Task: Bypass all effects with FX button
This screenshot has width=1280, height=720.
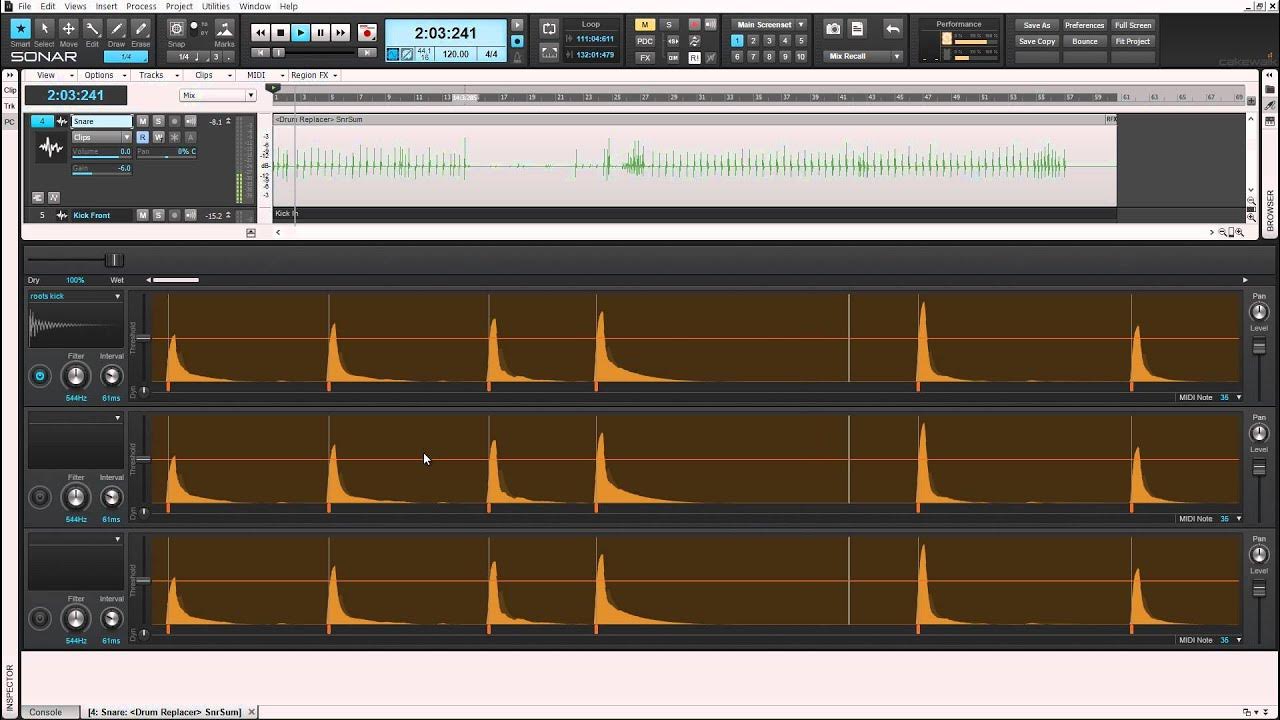Action: 645,58
